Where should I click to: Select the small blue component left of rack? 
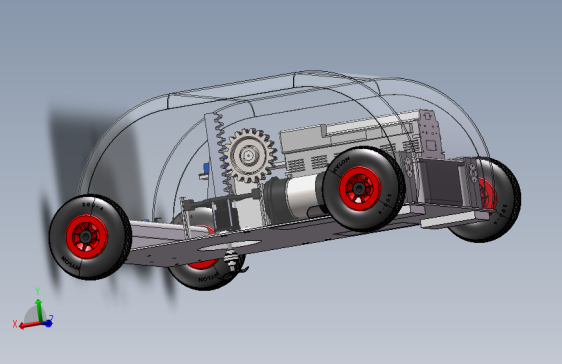point(207,168)
